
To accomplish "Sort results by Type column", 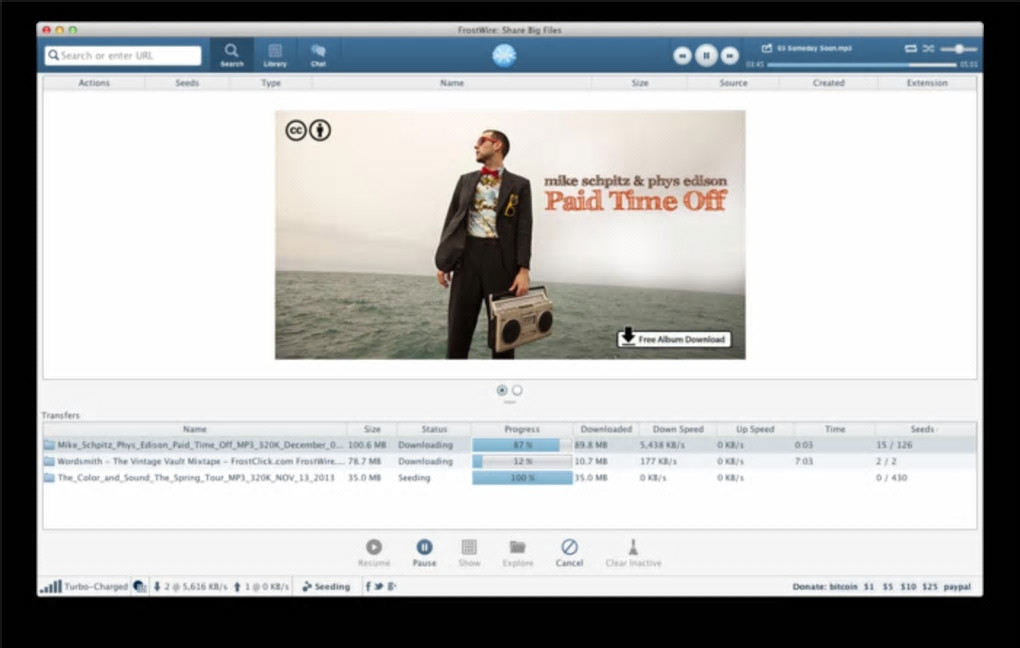I will [x=271, y=83].
